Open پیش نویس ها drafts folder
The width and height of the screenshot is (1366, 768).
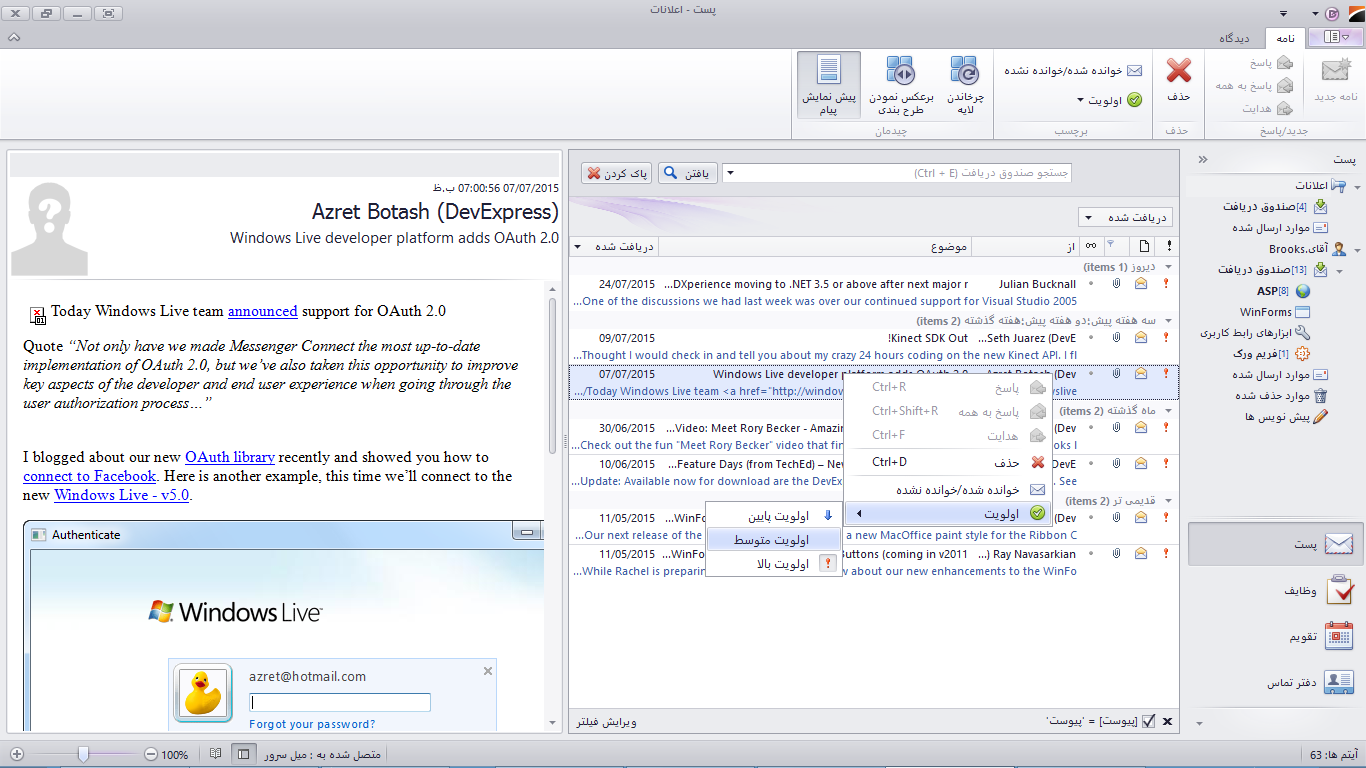point(1286,417)
